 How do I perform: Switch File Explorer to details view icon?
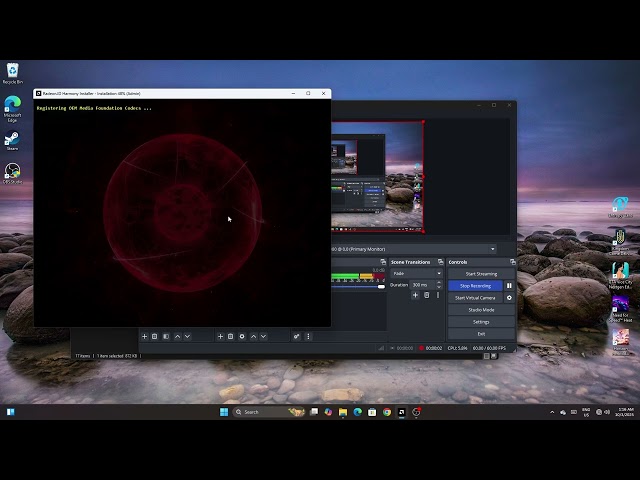(x=487, y=356)
